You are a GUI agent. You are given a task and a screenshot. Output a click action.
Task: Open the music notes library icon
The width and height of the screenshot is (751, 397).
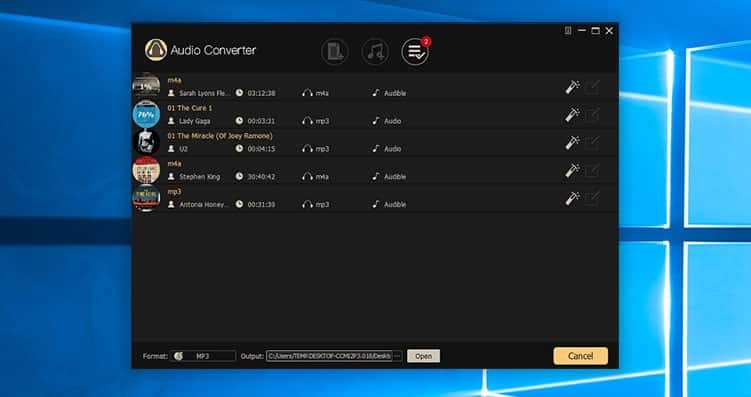[x=375, y=52]
